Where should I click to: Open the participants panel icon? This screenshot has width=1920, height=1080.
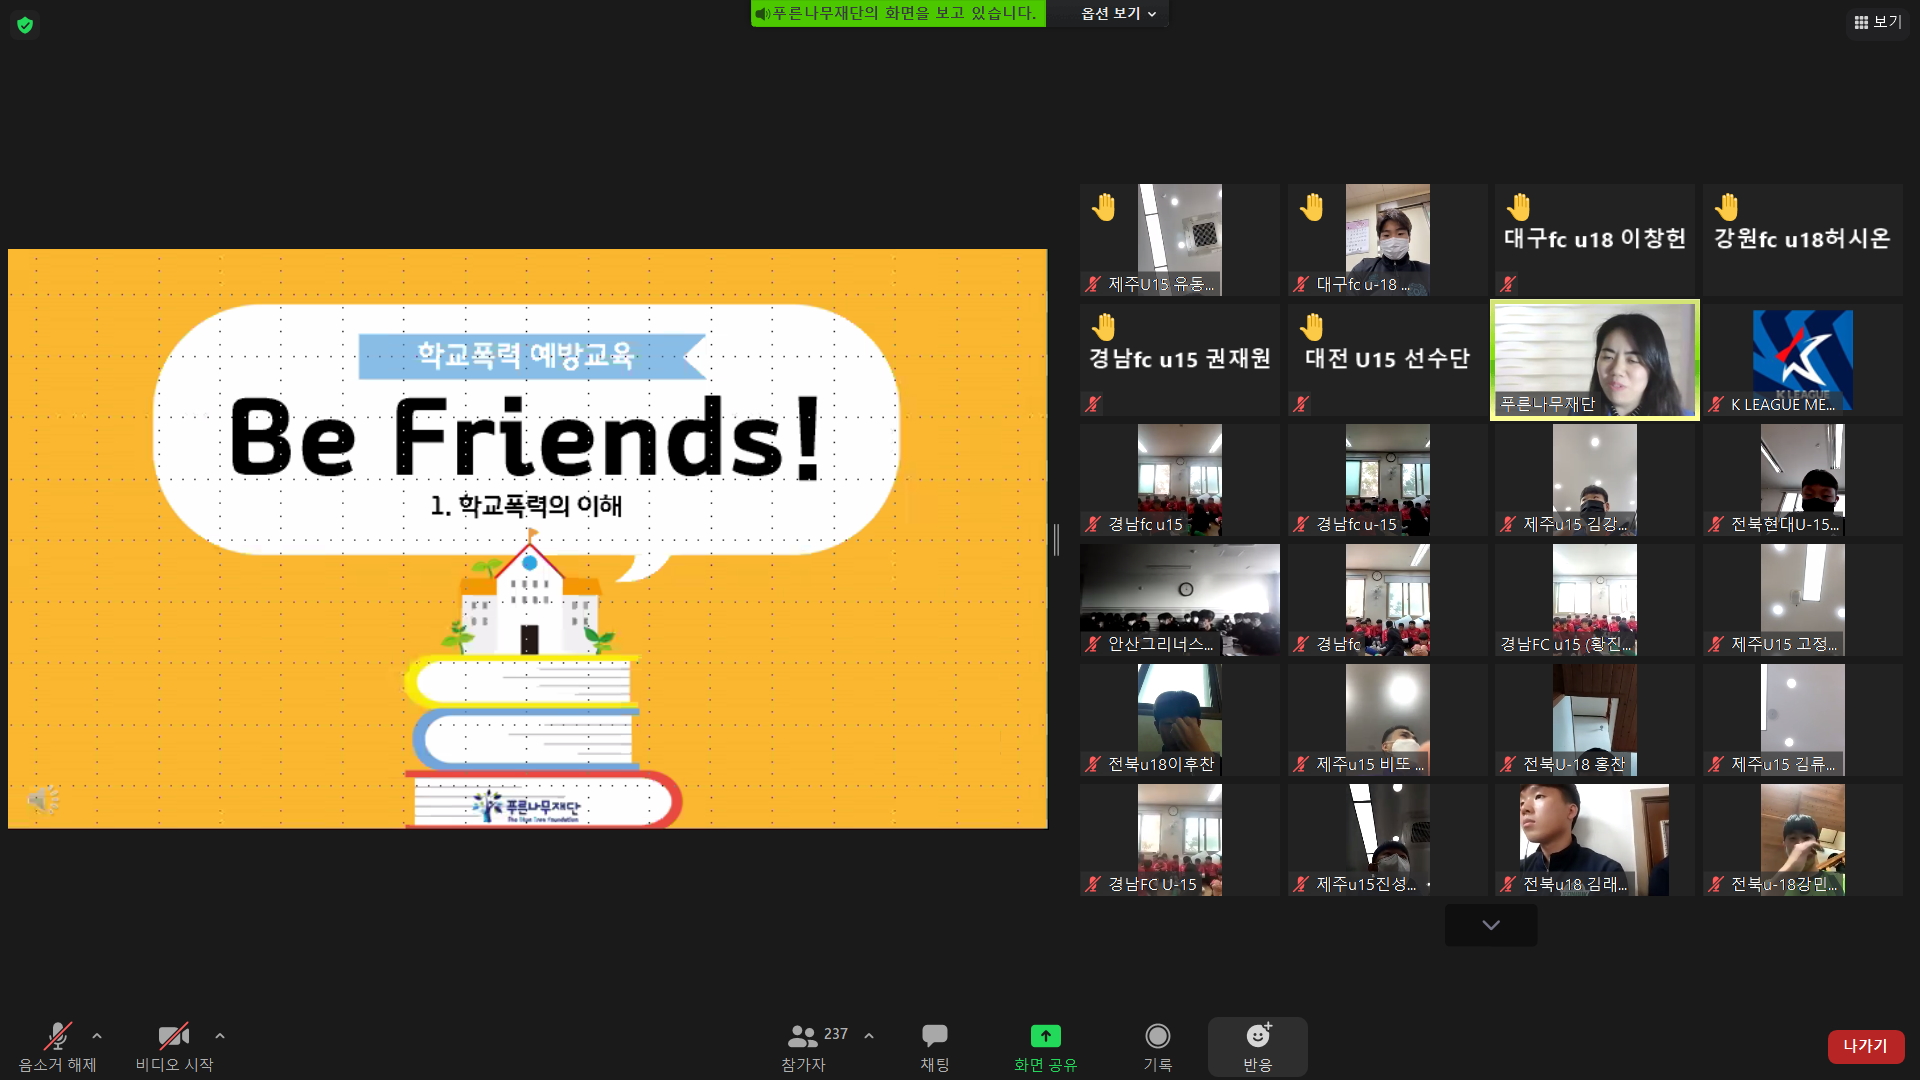tap(802, 1036)
